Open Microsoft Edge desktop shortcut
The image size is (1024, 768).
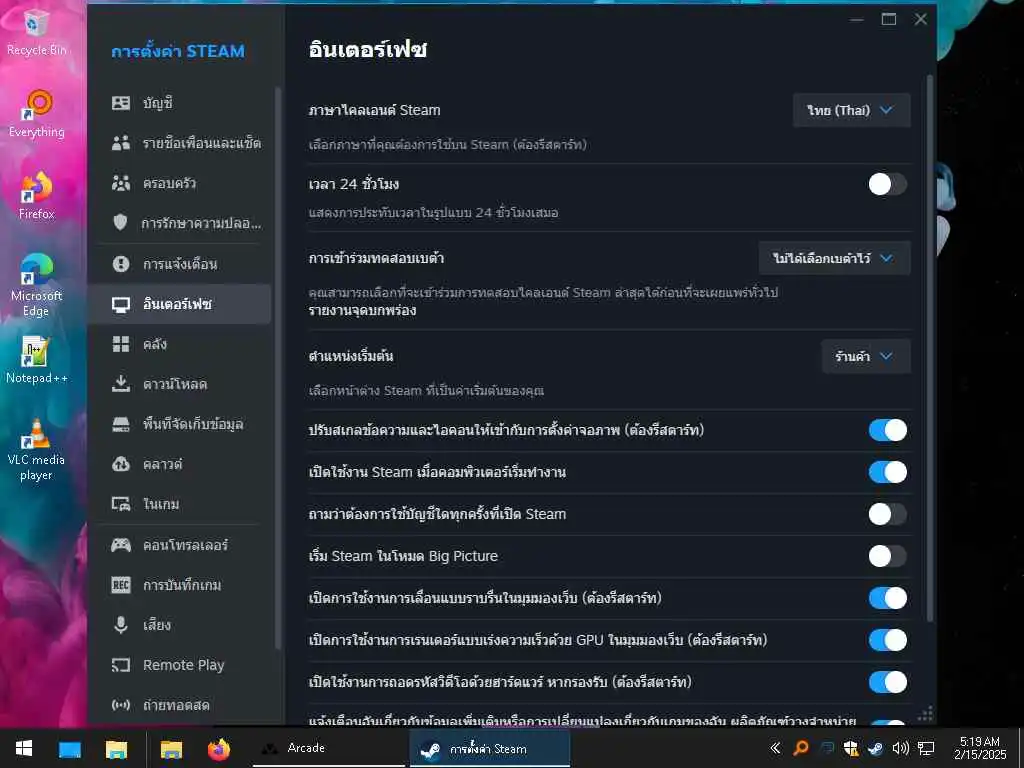[x=36, y=285]
